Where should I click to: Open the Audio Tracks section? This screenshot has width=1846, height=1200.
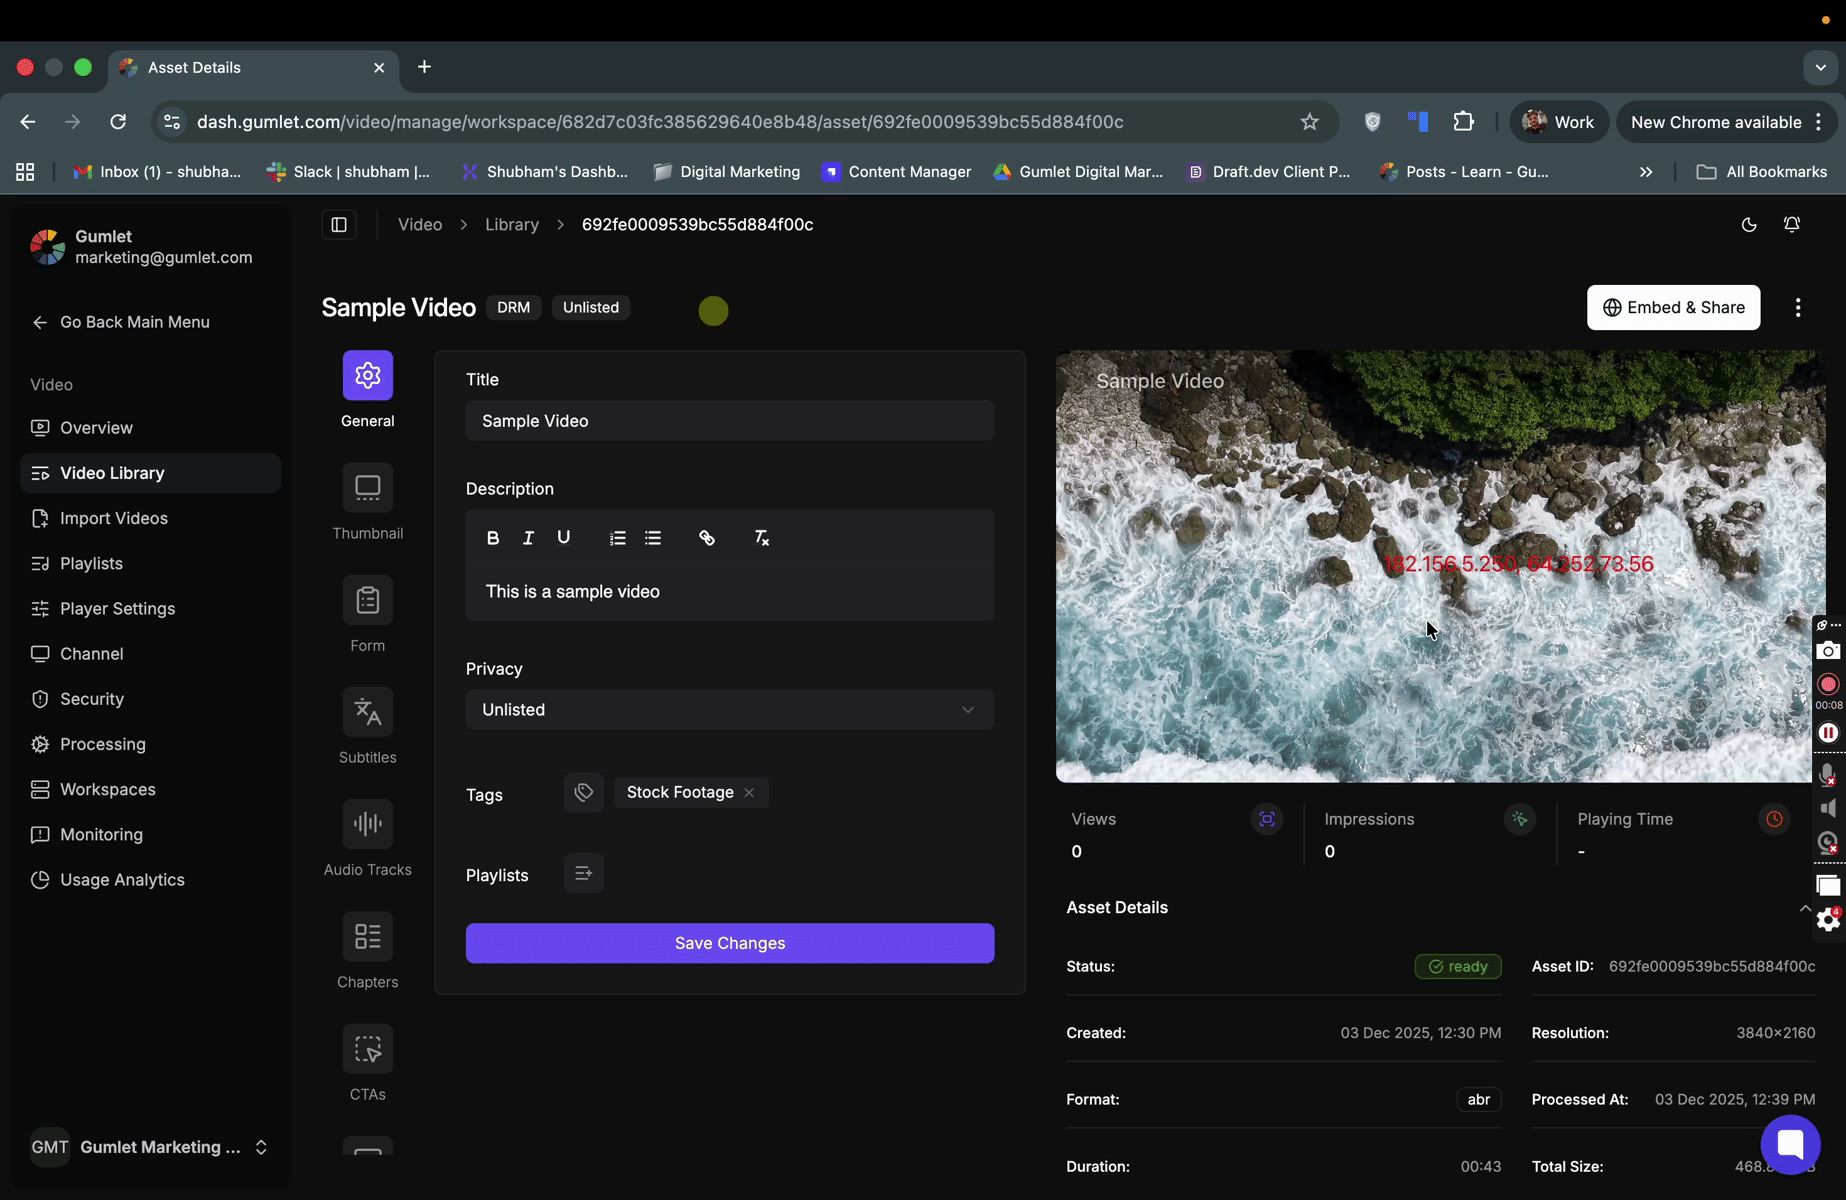367,825
